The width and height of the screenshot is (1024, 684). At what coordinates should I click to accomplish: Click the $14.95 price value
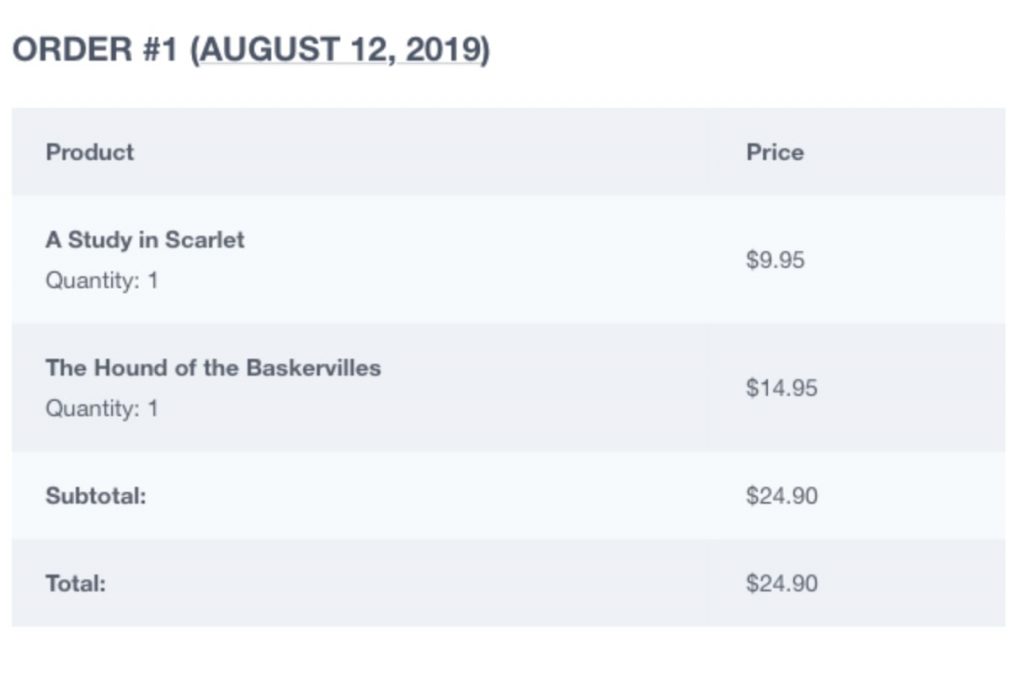782,388
